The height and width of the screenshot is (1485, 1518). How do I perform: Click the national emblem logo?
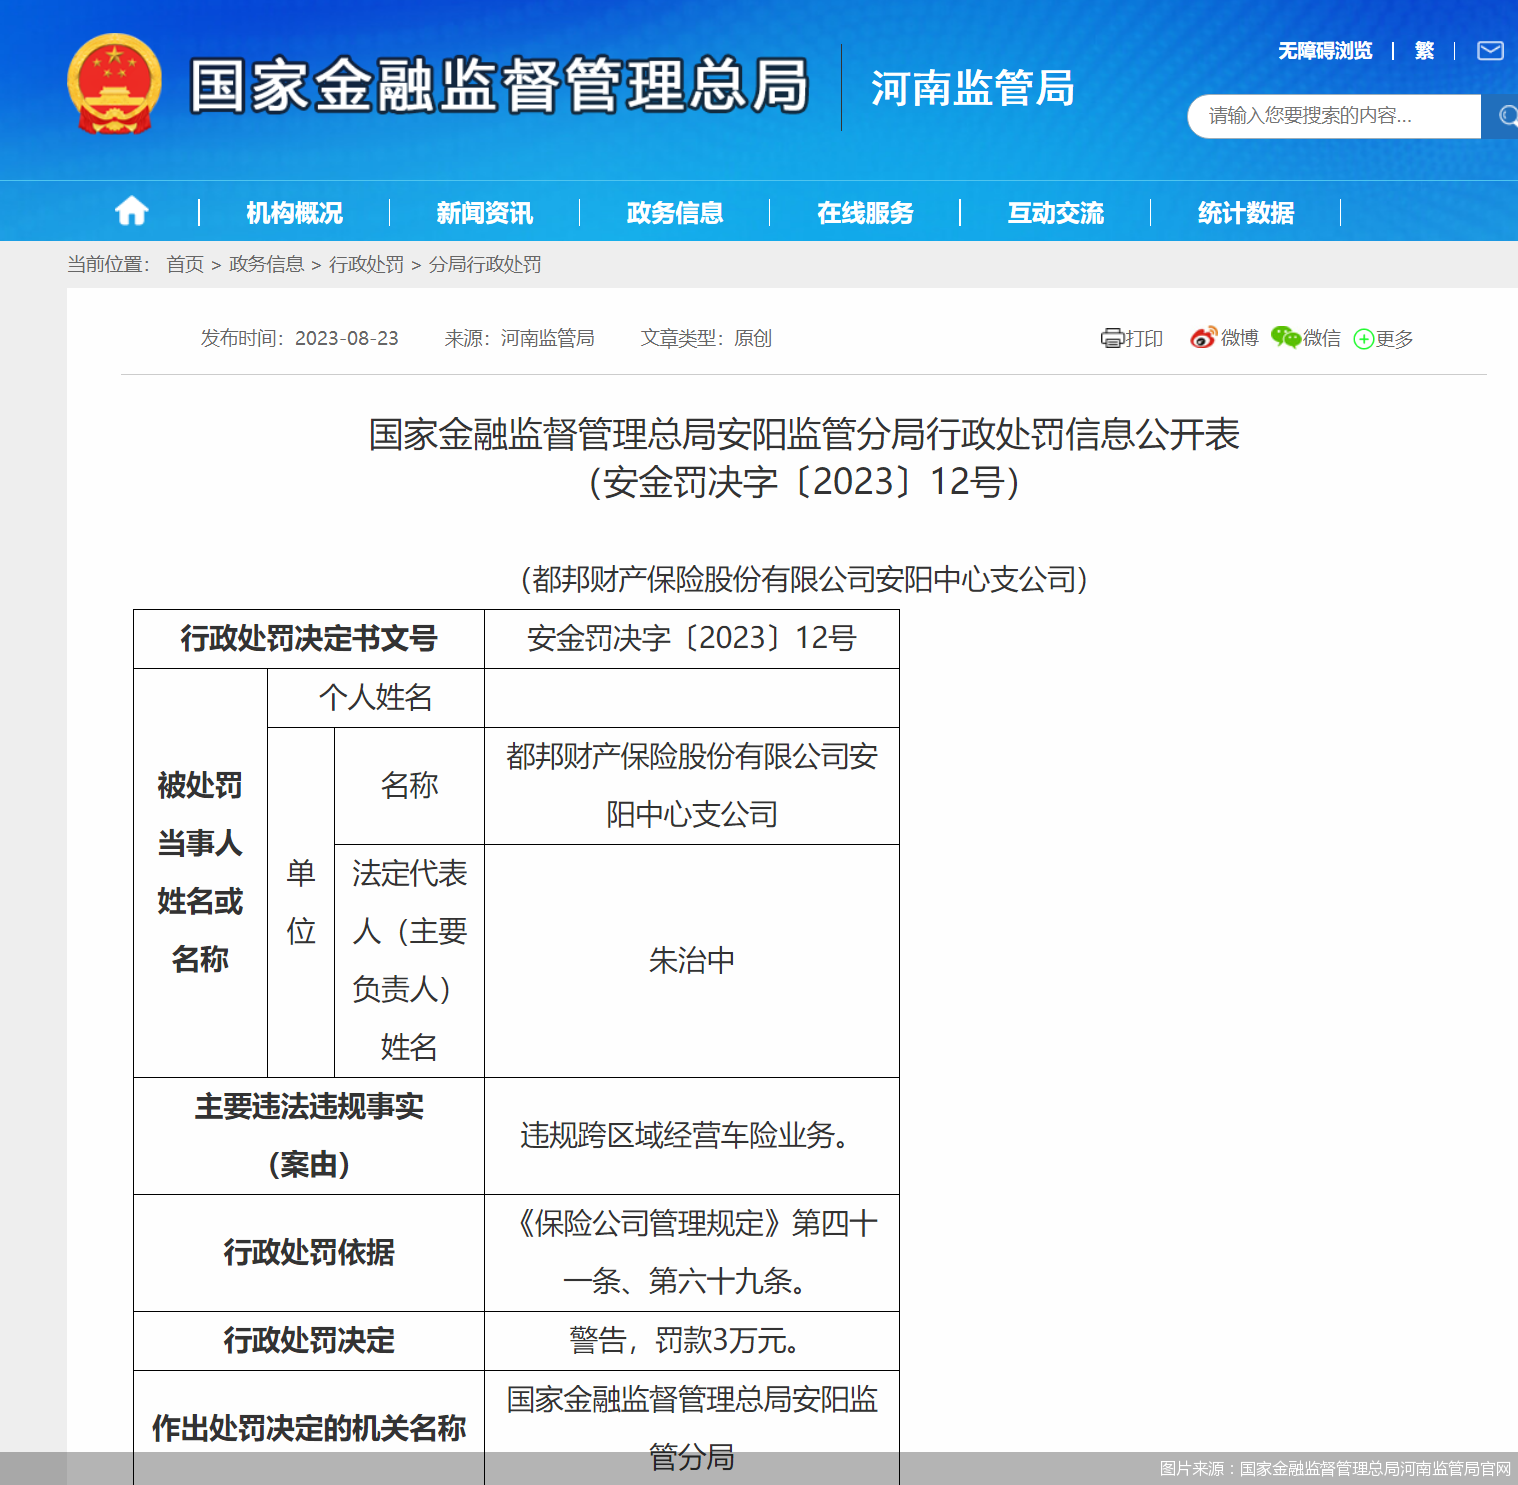[x=117, y=84]
